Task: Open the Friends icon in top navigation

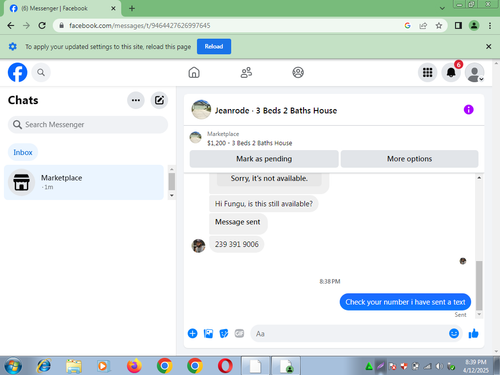Action: (246, 72)
